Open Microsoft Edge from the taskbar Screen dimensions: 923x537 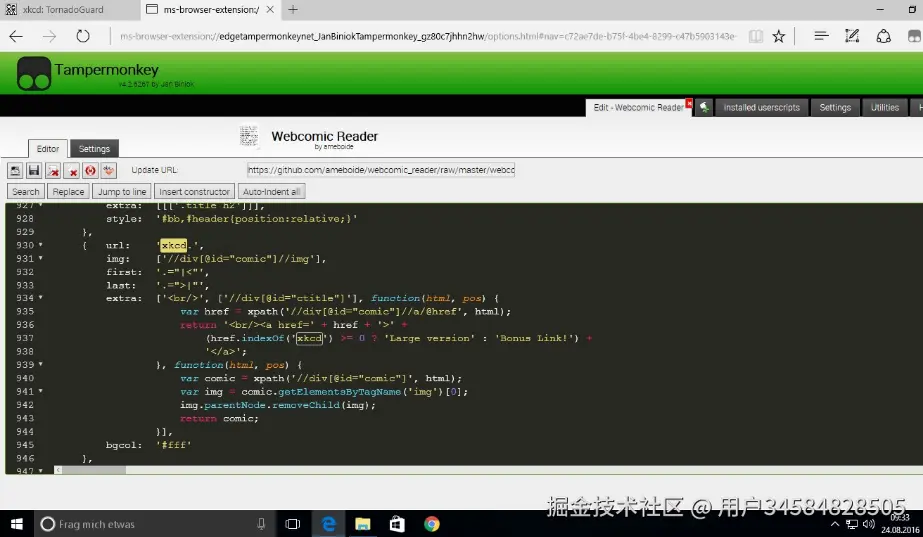(x=328, y=524)
